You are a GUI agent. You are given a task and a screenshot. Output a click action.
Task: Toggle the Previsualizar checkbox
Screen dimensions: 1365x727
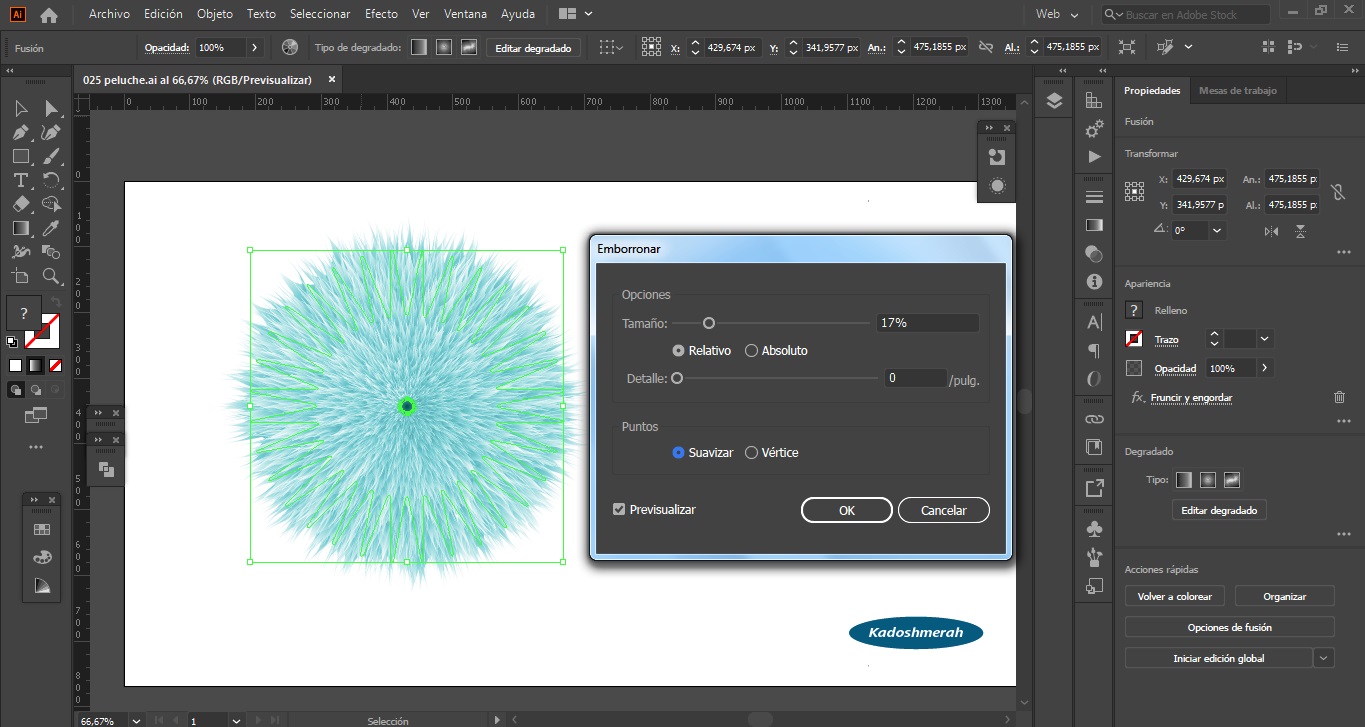pos(619,510)
